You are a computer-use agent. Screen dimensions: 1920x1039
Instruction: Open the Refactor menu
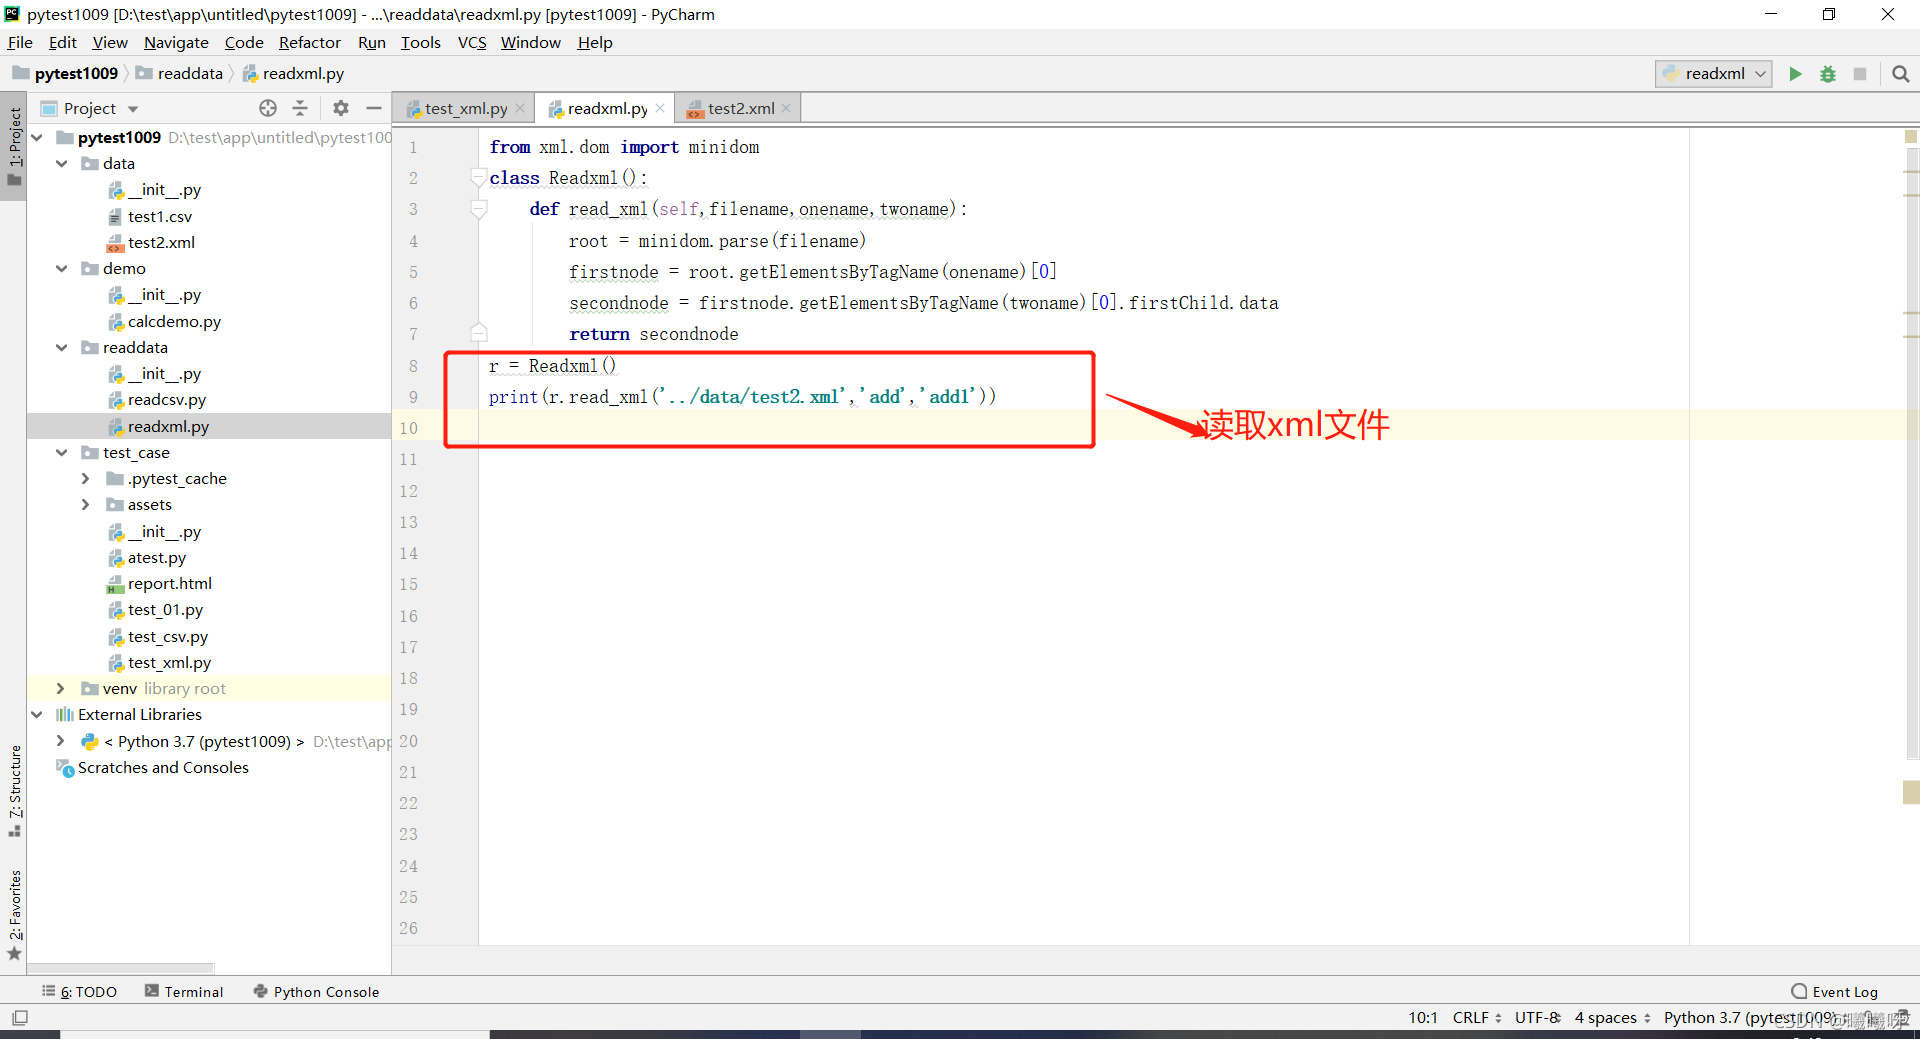(x=310, y=42)
